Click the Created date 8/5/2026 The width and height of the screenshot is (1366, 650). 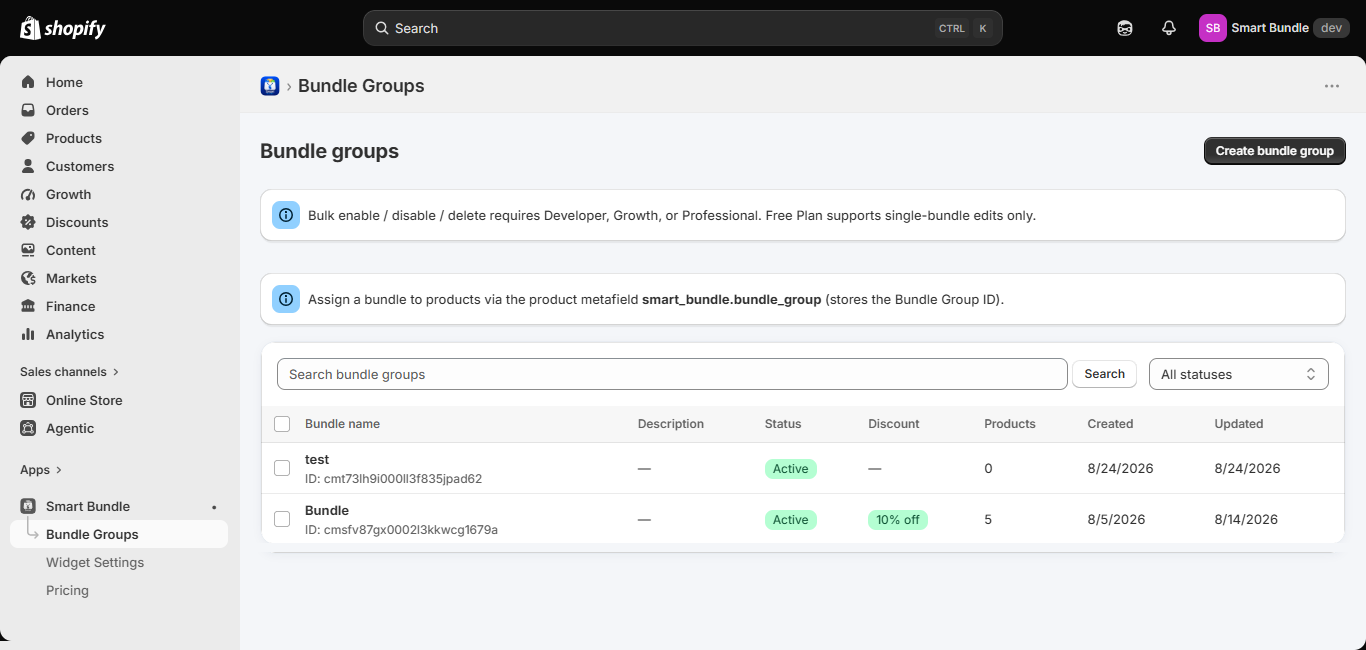1117,520
